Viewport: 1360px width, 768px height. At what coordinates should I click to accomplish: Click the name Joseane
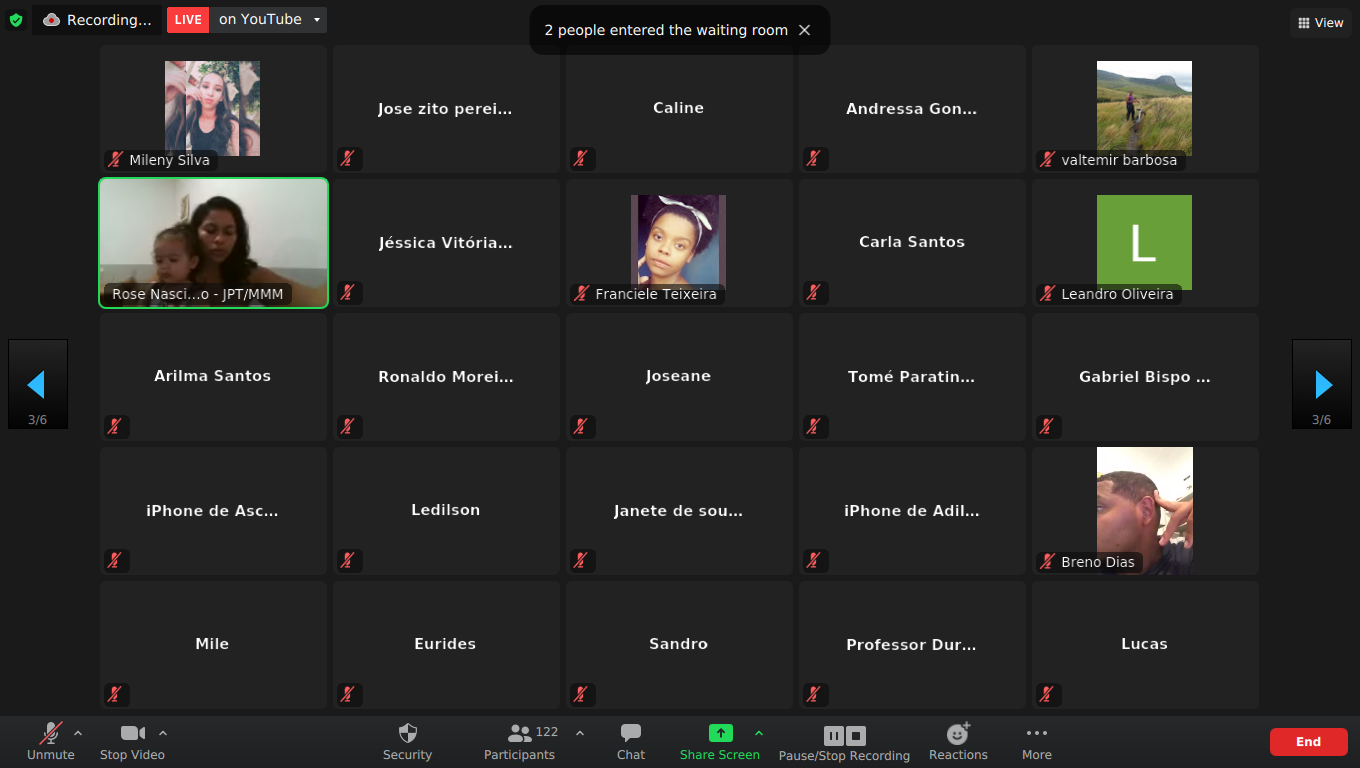click(678, 376)
